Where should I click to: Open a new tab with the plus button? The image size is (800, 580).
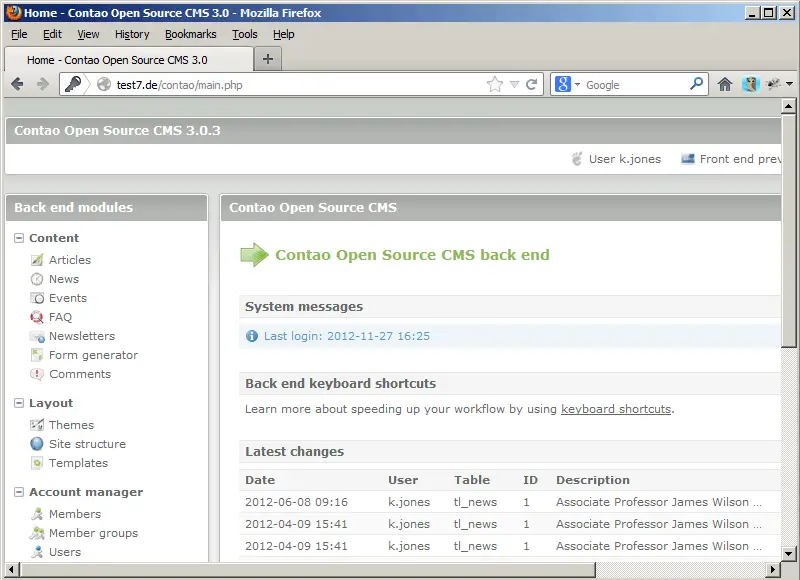pos(268,59)
